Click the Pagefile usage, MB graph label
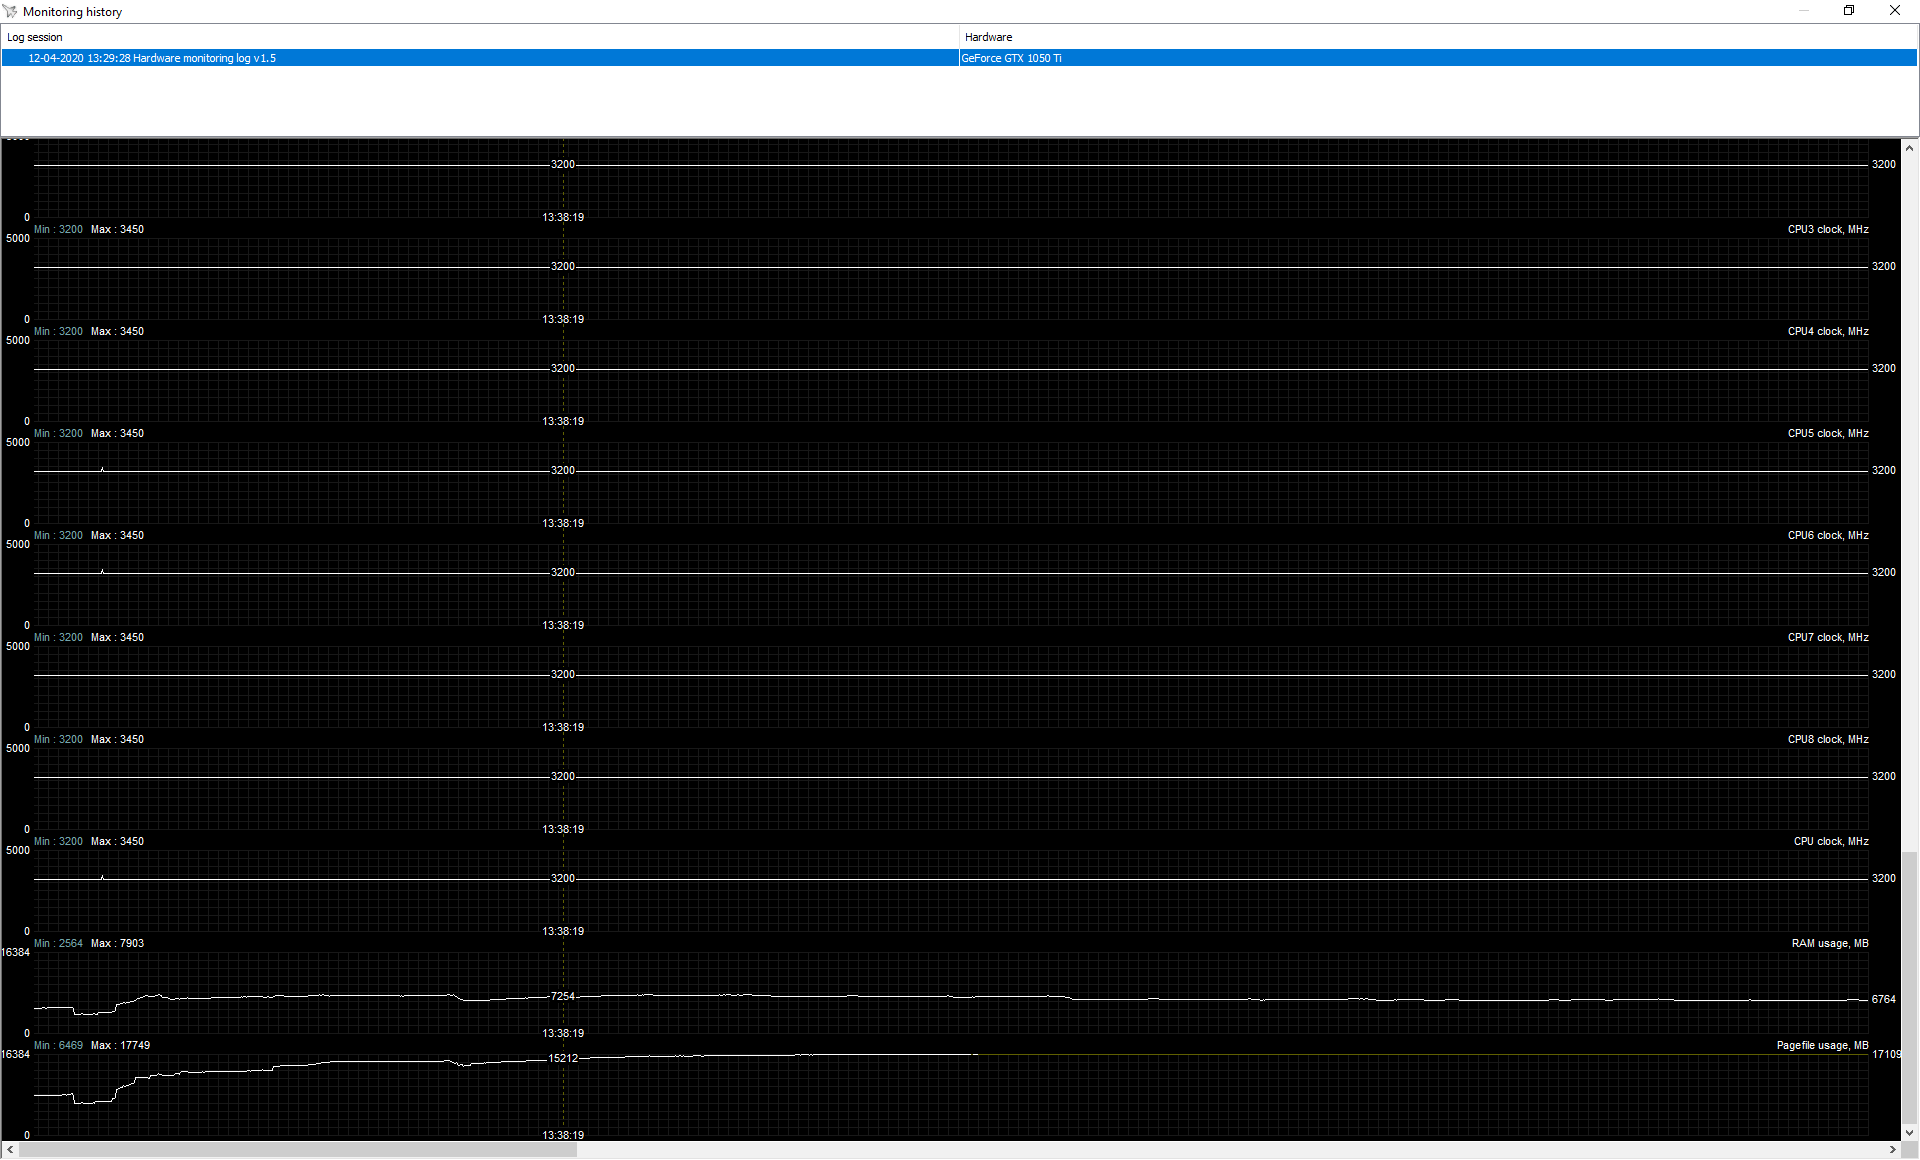This screenshot has width=1920, height=1160. click(x=1822, y=1046)
